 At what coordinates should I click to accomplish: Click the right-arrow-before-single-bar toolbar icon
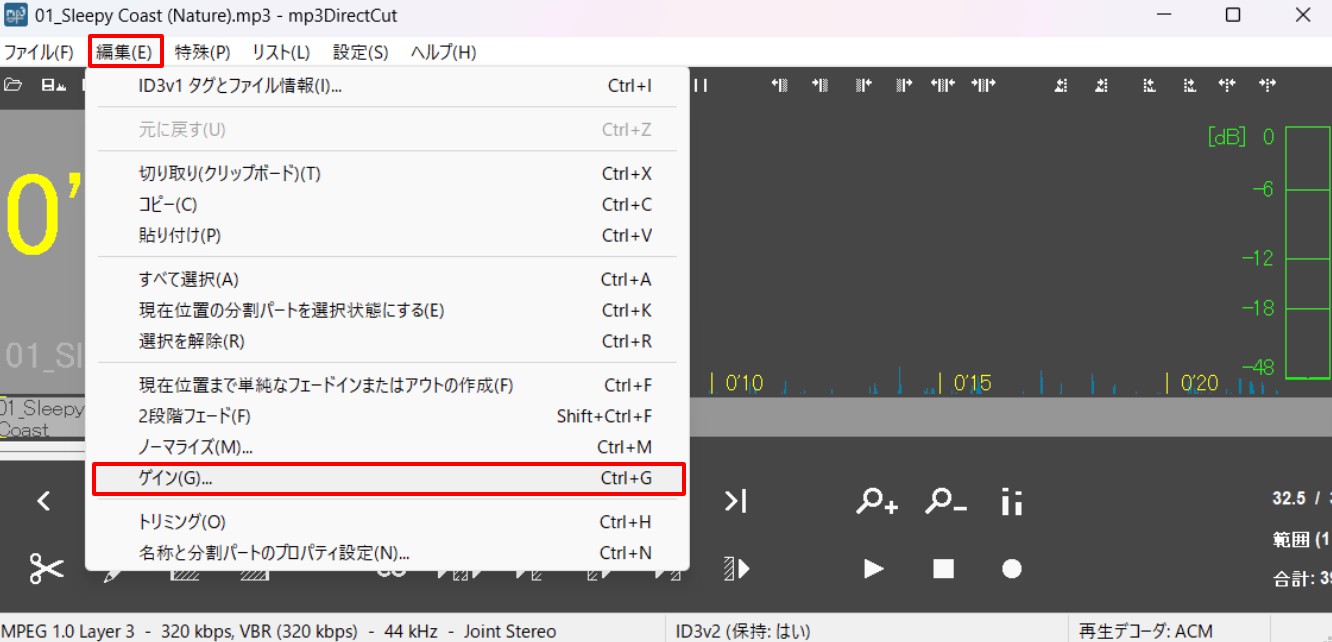click(820, 85)
